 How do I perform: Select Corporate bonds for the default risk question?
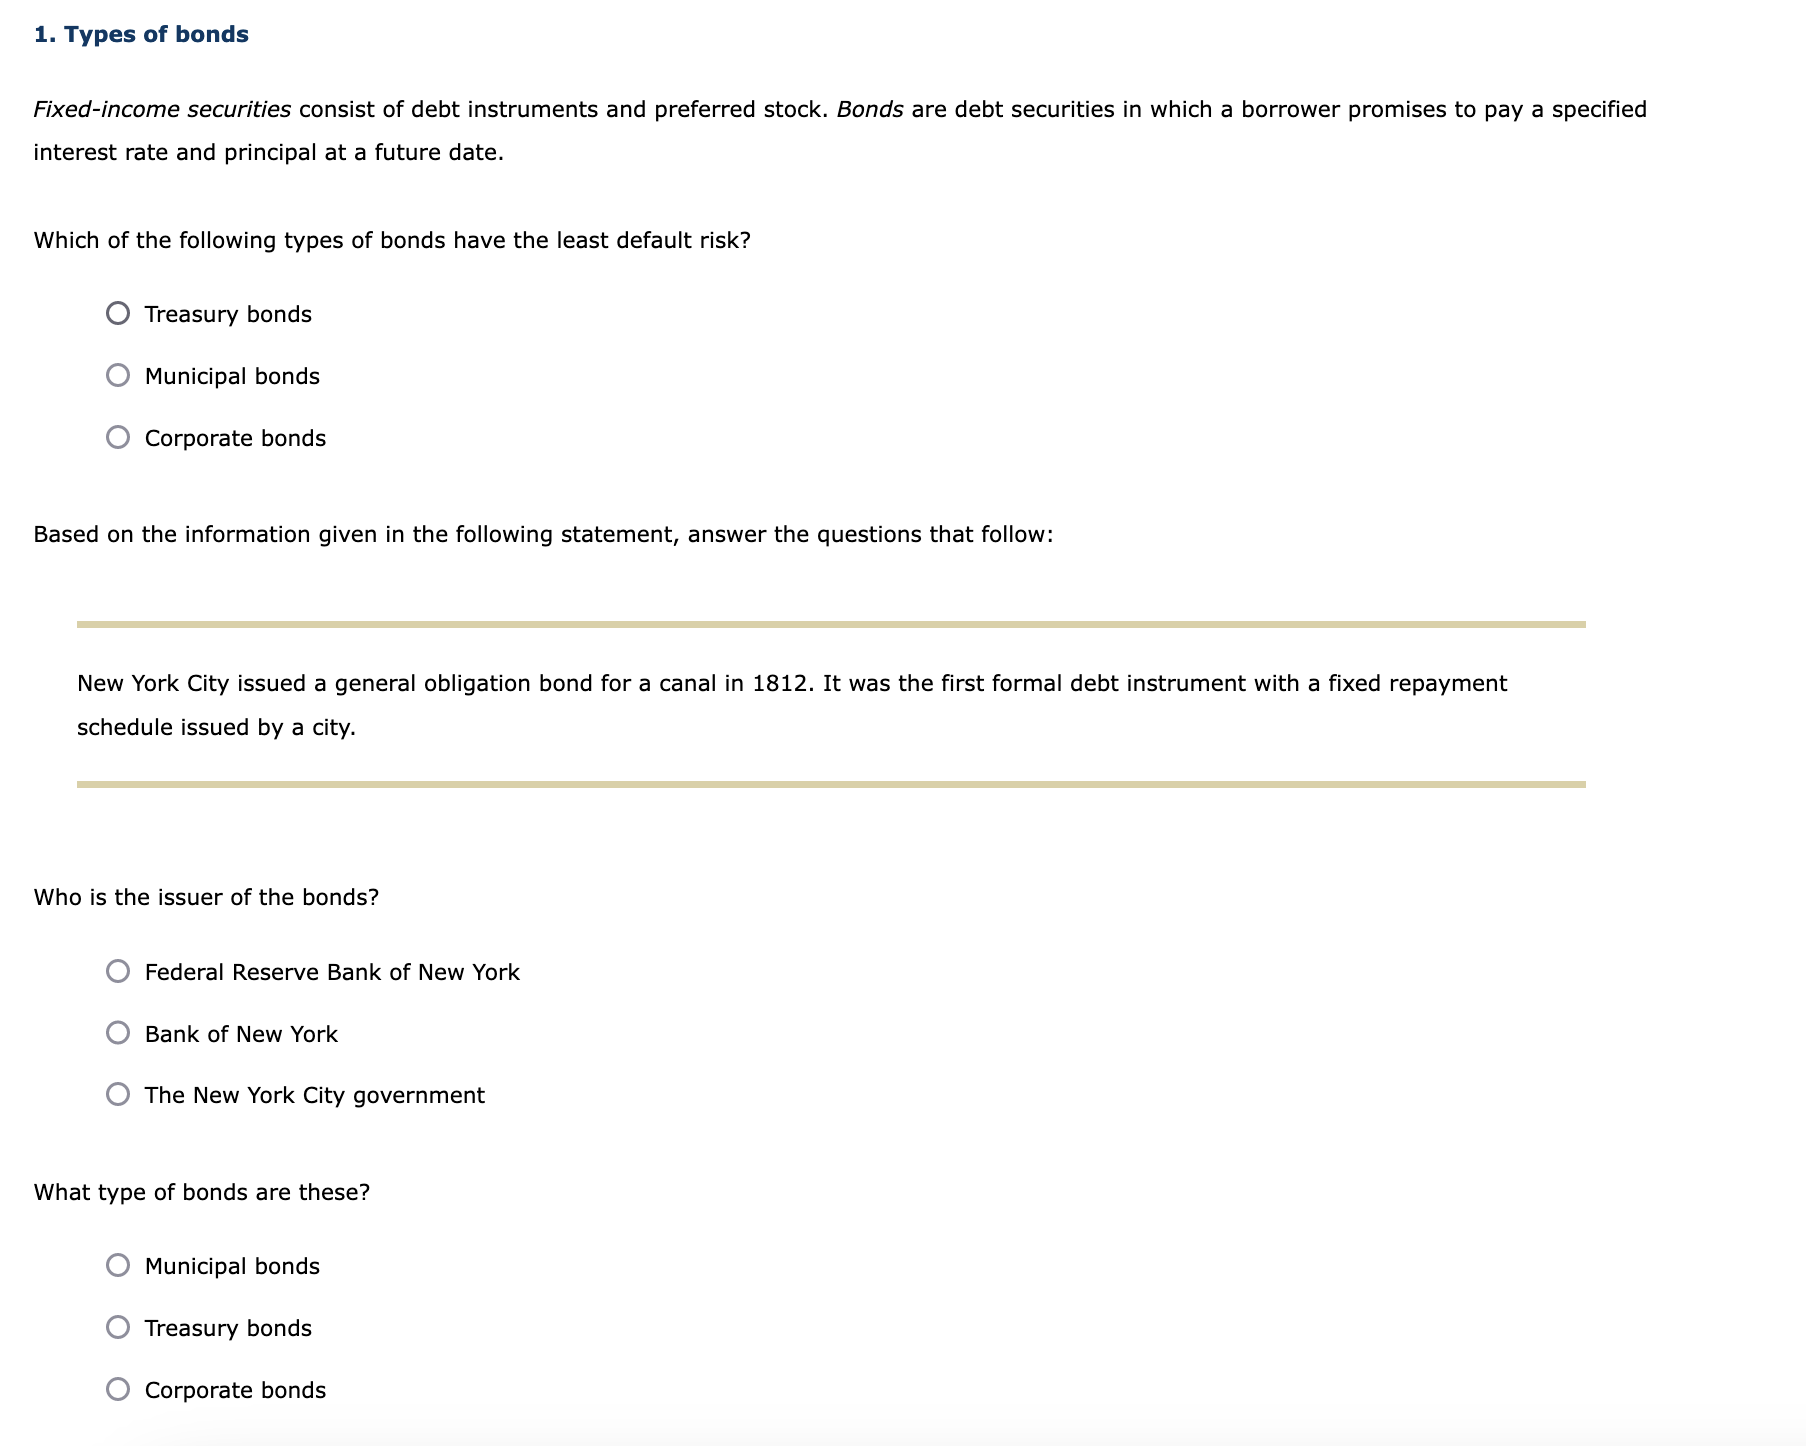tap(118, 438)
